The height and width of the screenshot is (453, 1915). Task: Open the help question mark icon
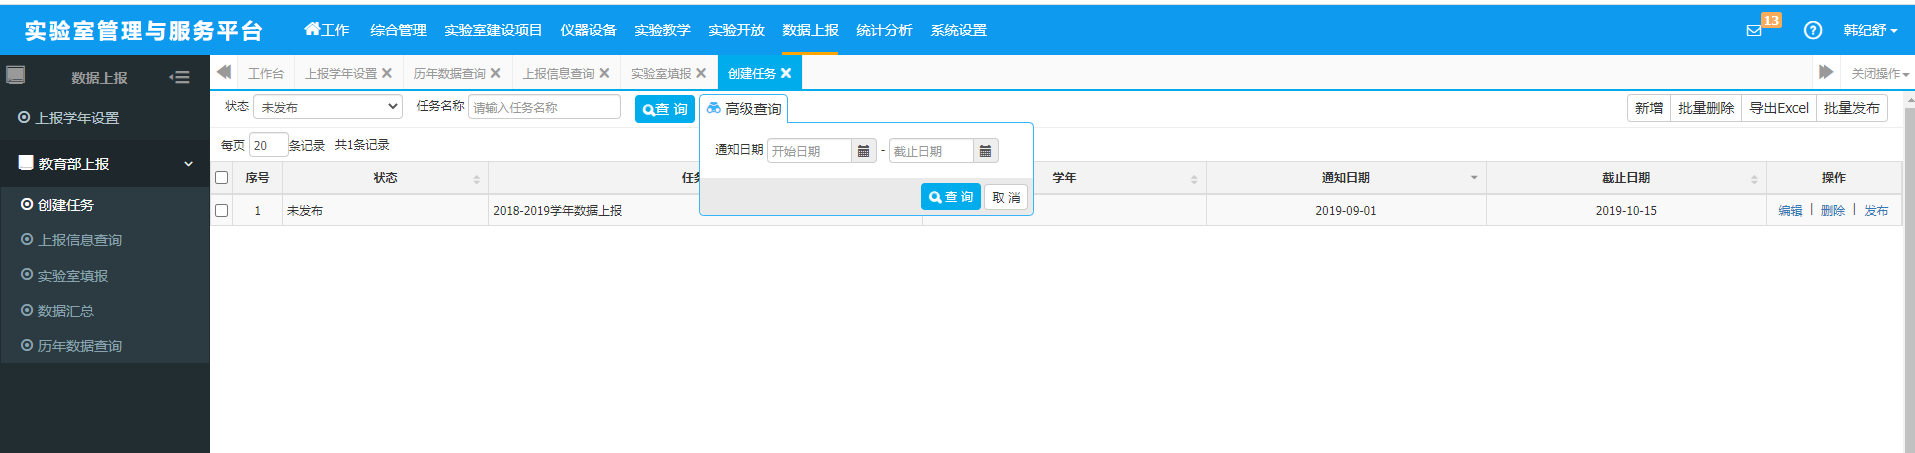tap(1813, 30)
